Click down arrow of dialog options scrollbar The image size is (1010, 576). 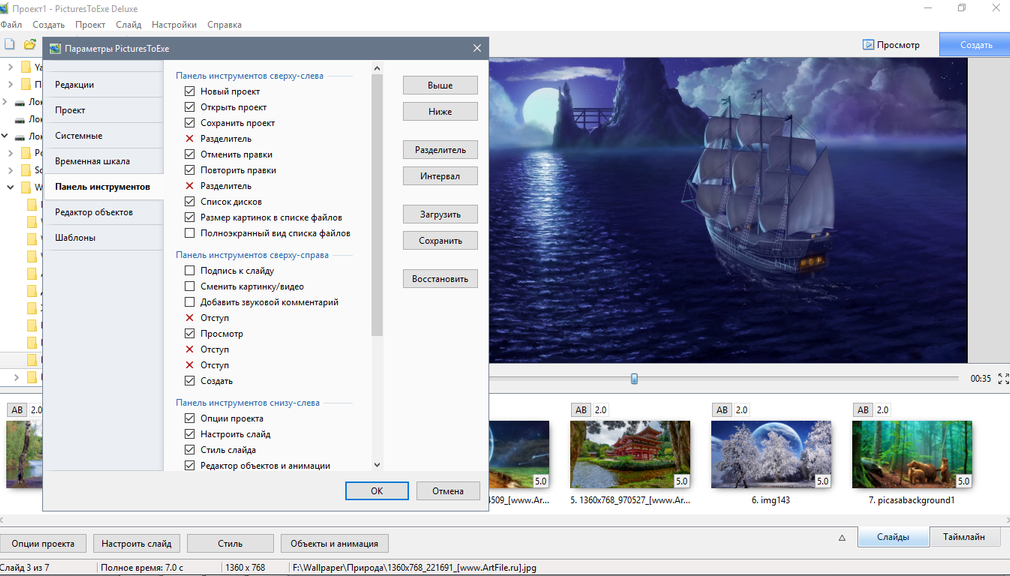[377, 465]
